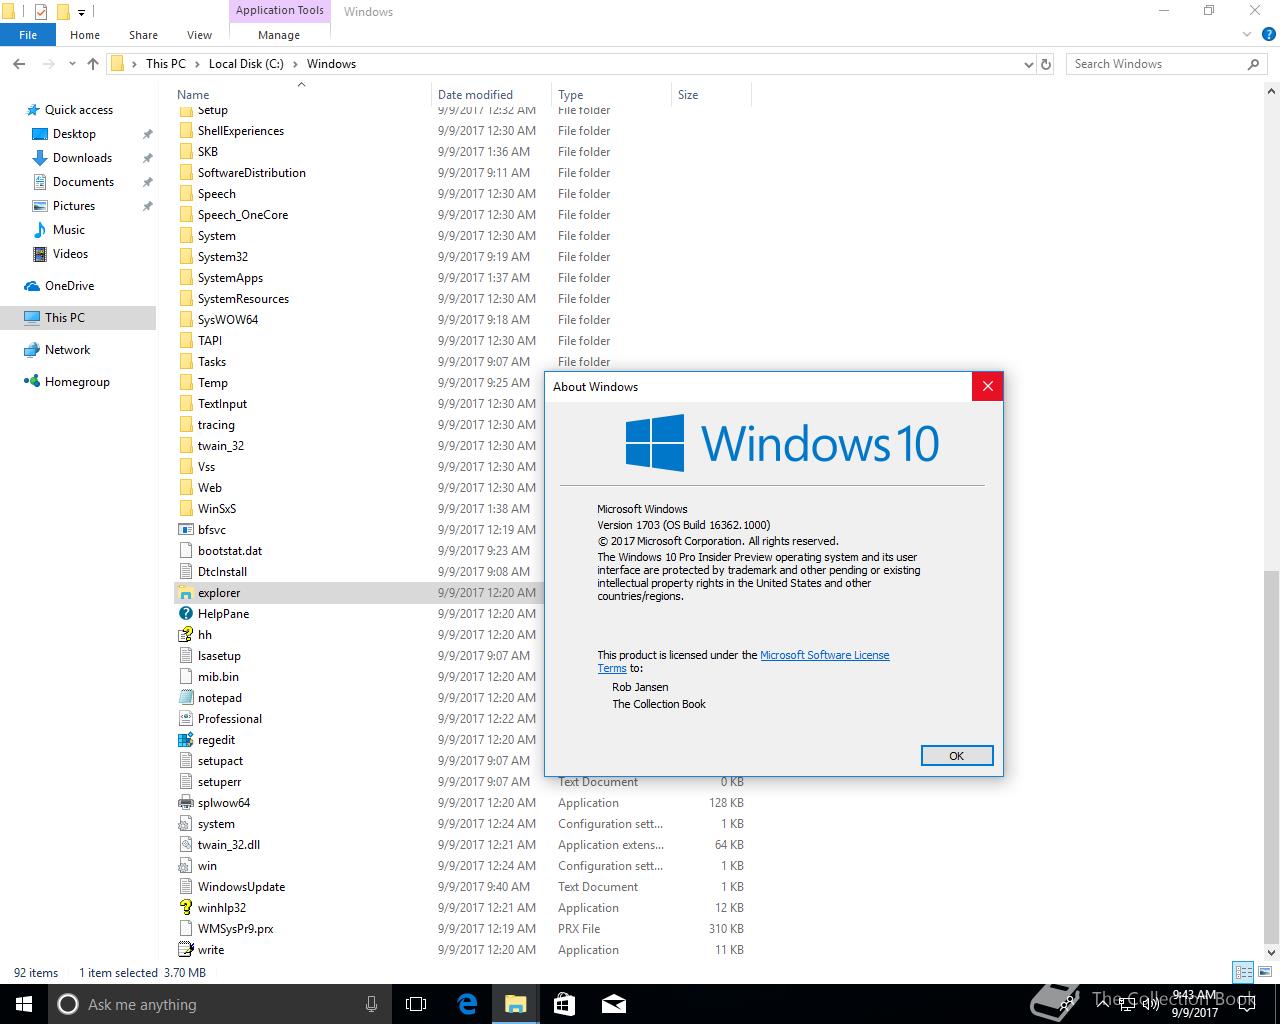Select the WinSxS folder
The height and width of the screenshot is (1024, 1280).
[x=216, y=509]
